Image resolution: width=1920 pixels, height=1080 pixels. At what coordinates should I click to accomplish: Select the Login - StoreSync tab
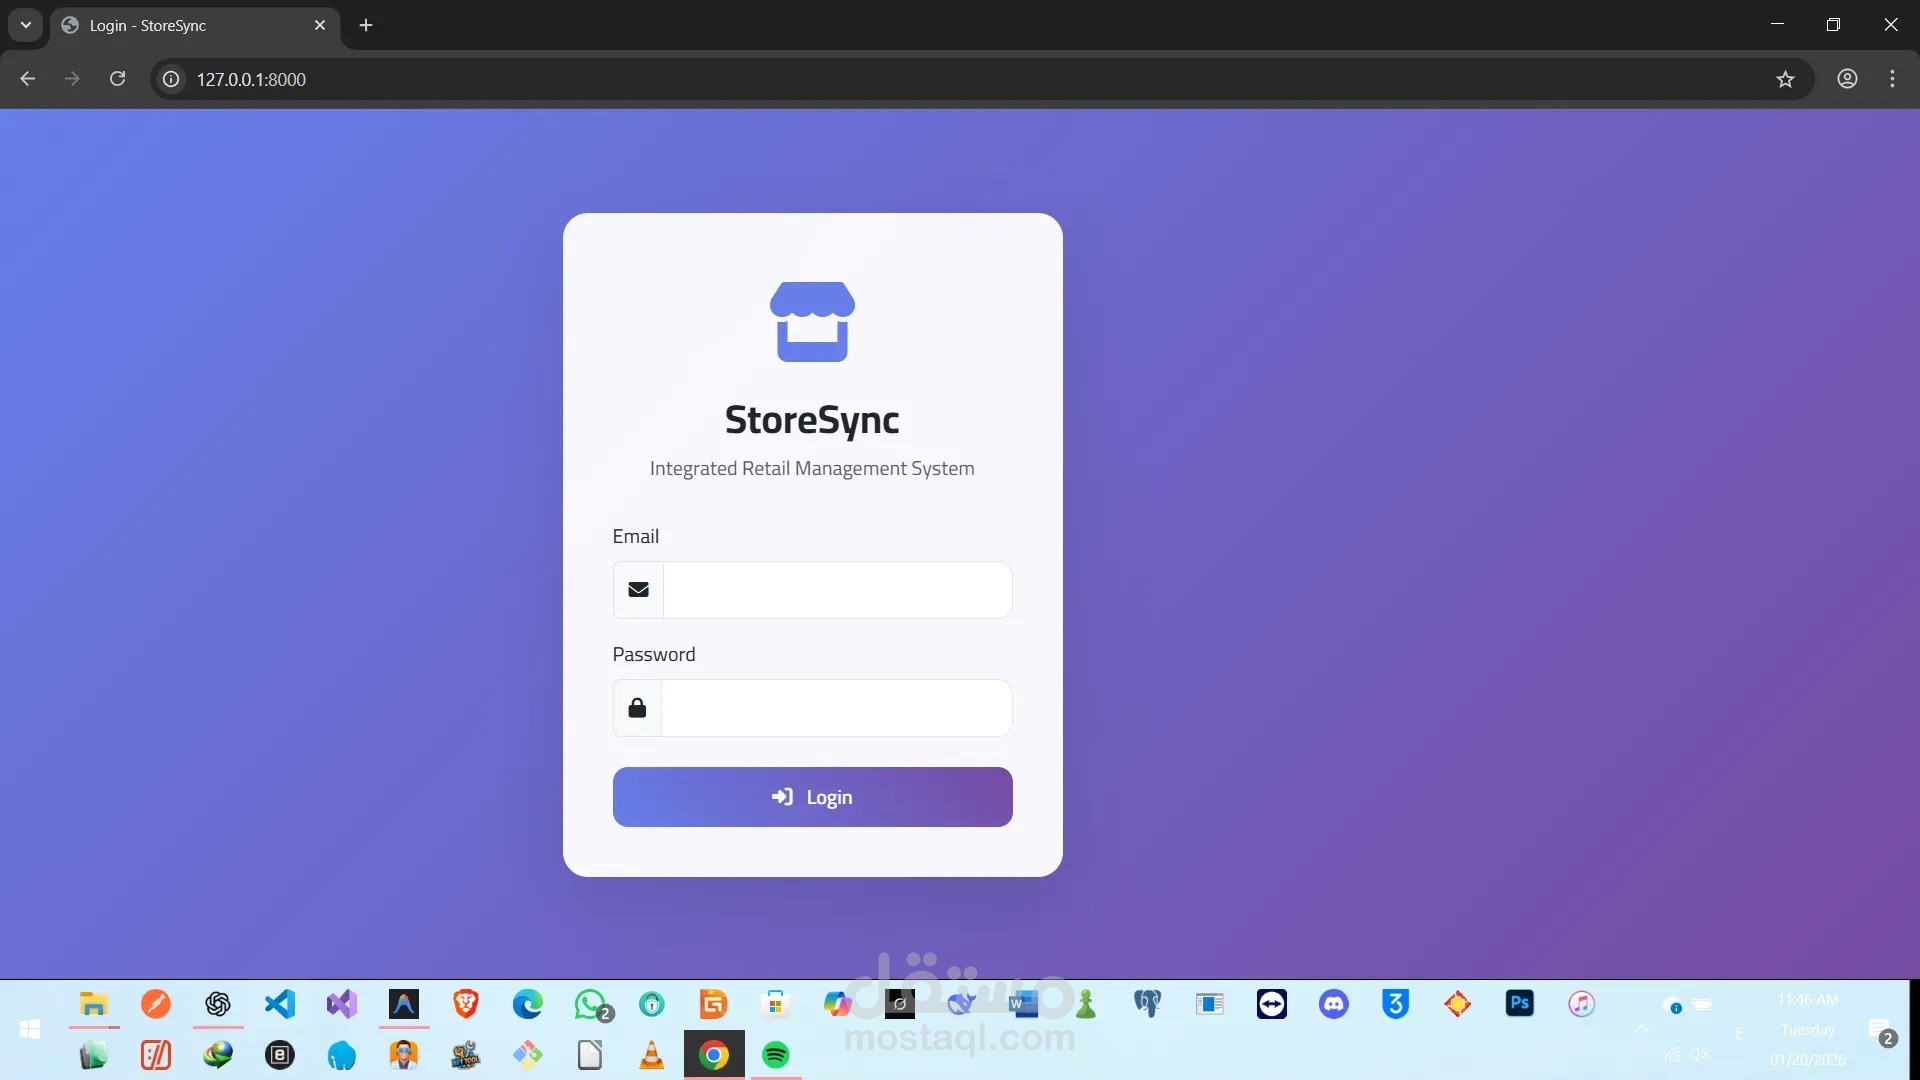coord(190,25)
